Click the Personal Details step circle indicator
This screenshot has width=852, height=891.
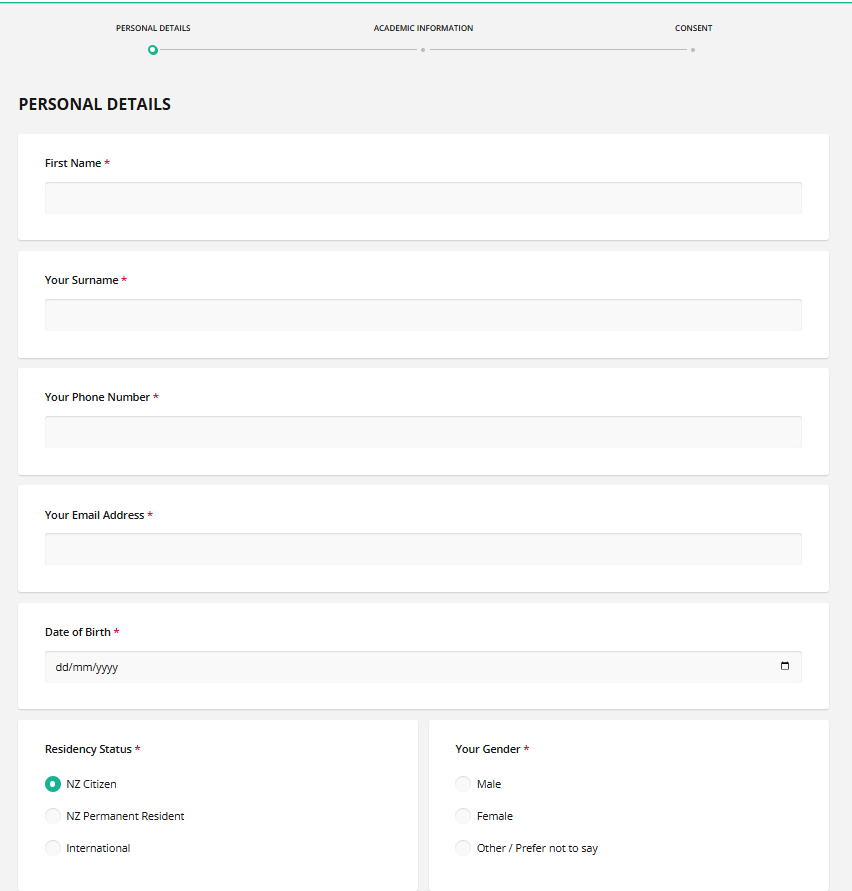tap(153, 50)
